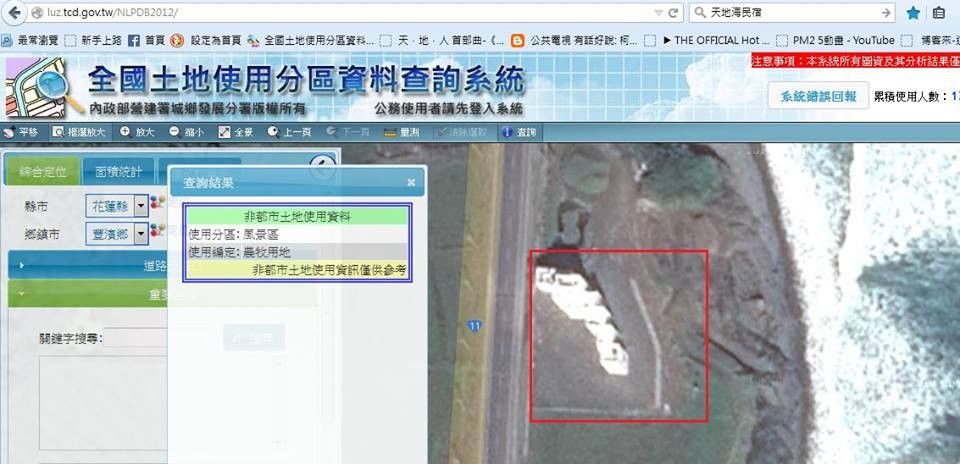Activate the 框選放大 box zoom tool
Image resolution: width=960 pixels, height=464 pixels.
78,132
